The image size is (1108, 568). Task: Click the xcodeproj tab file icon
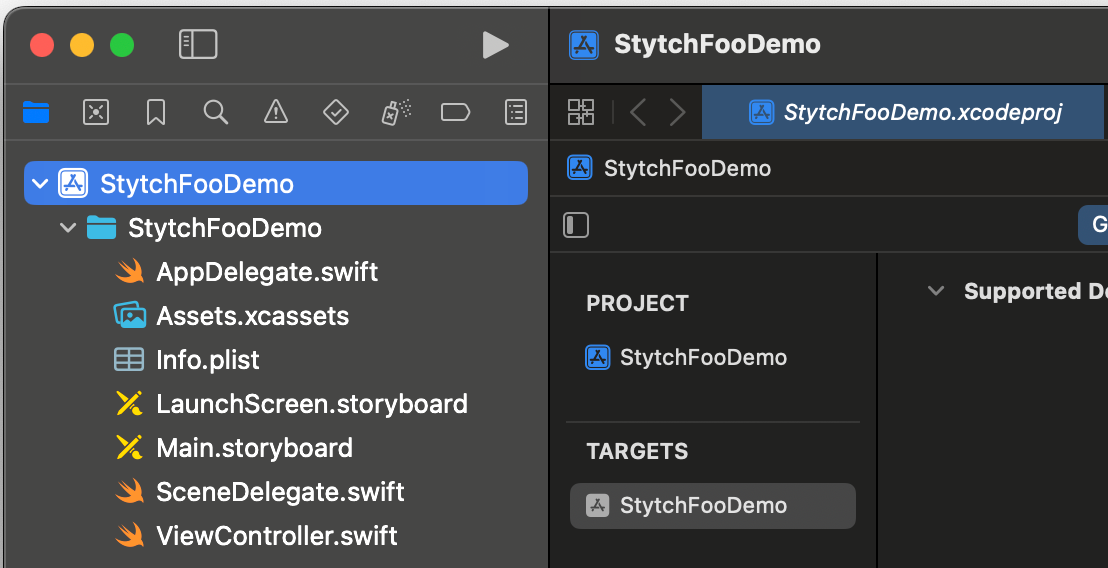tap(761, 112)
